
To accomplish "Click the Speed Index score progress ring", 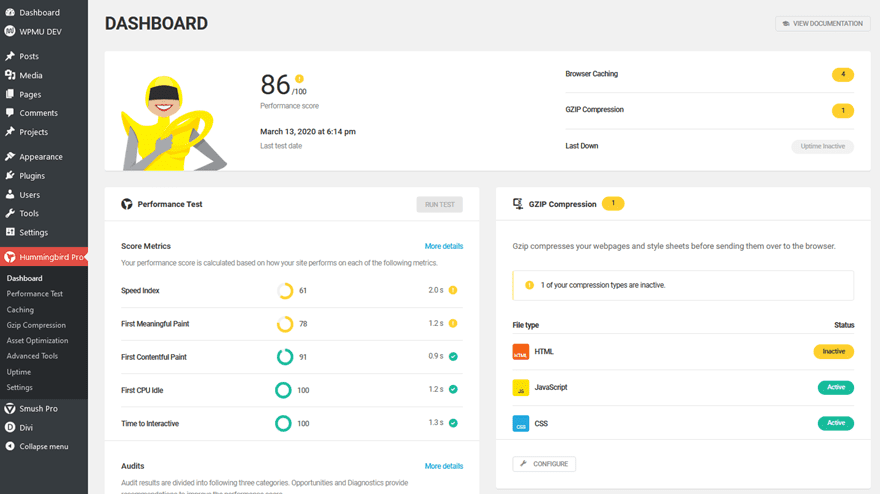I will (285, 291).
